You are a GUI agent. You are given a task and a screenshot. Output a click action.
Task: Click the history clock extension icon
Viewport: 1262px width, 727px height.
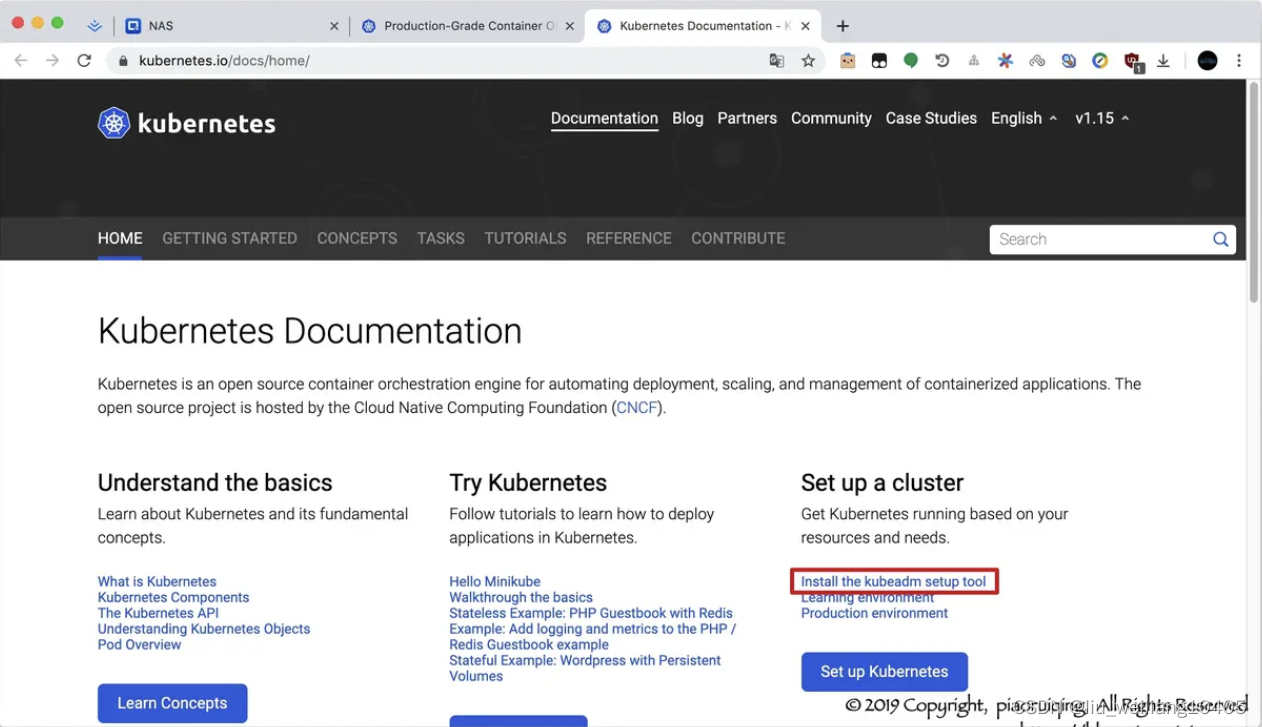(x=942, y=61)
